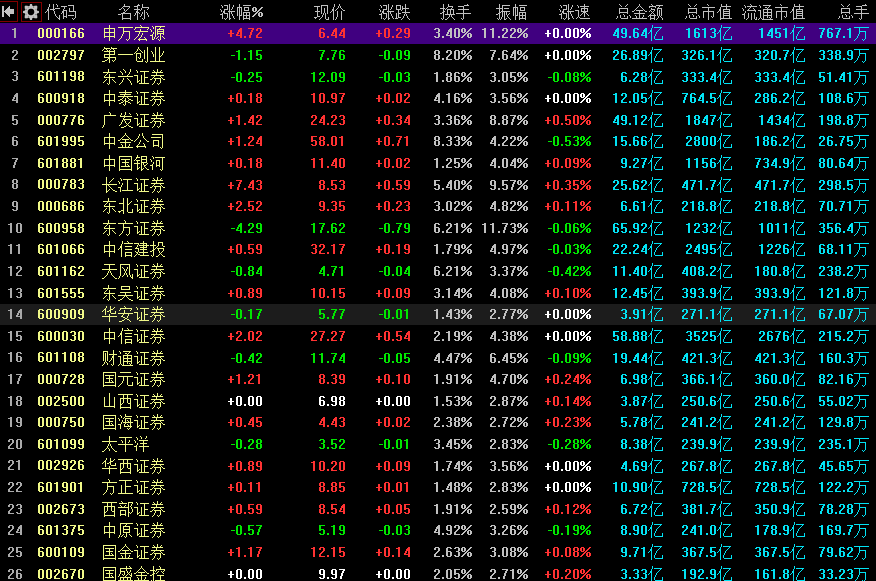The height and width of the screenshot is (581, 876).
Task: Click stock code 002797
Action: click(61, 55)
